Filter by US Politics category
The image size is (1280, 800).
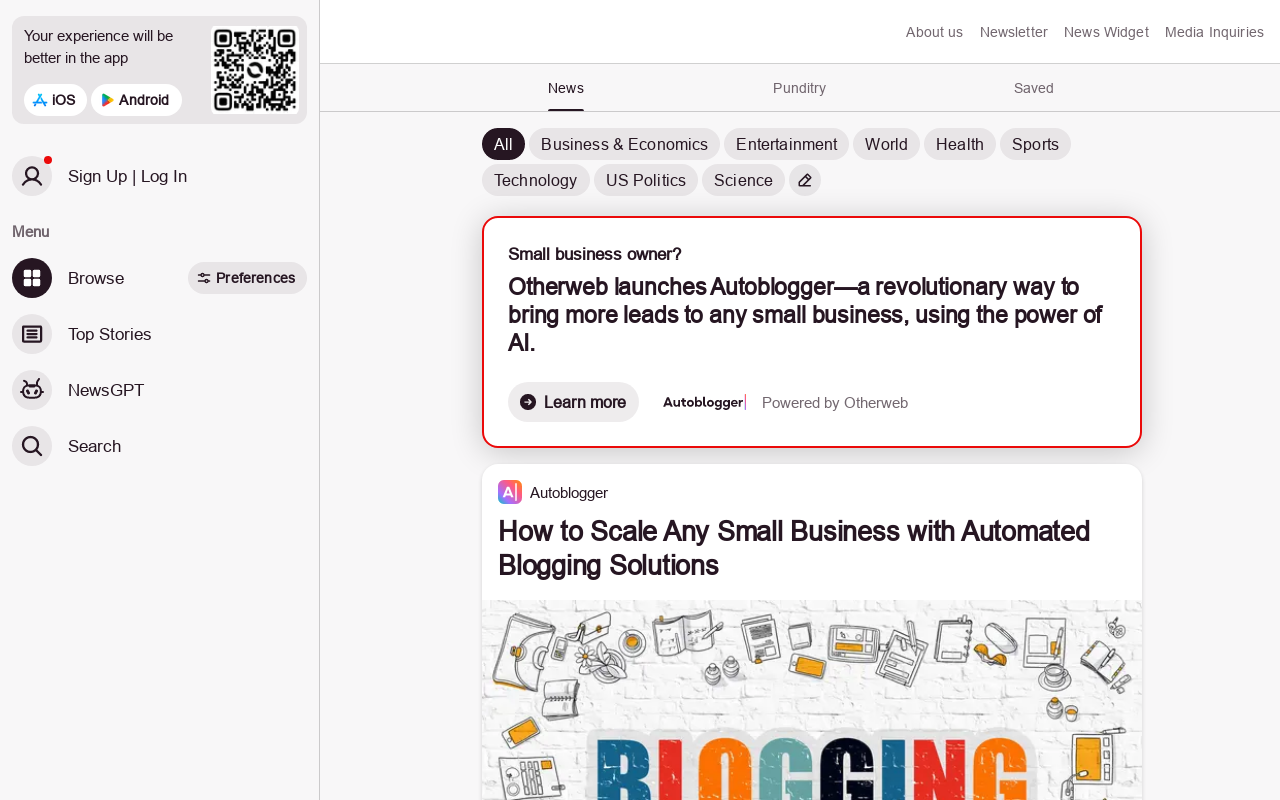[x=646, y=180]
